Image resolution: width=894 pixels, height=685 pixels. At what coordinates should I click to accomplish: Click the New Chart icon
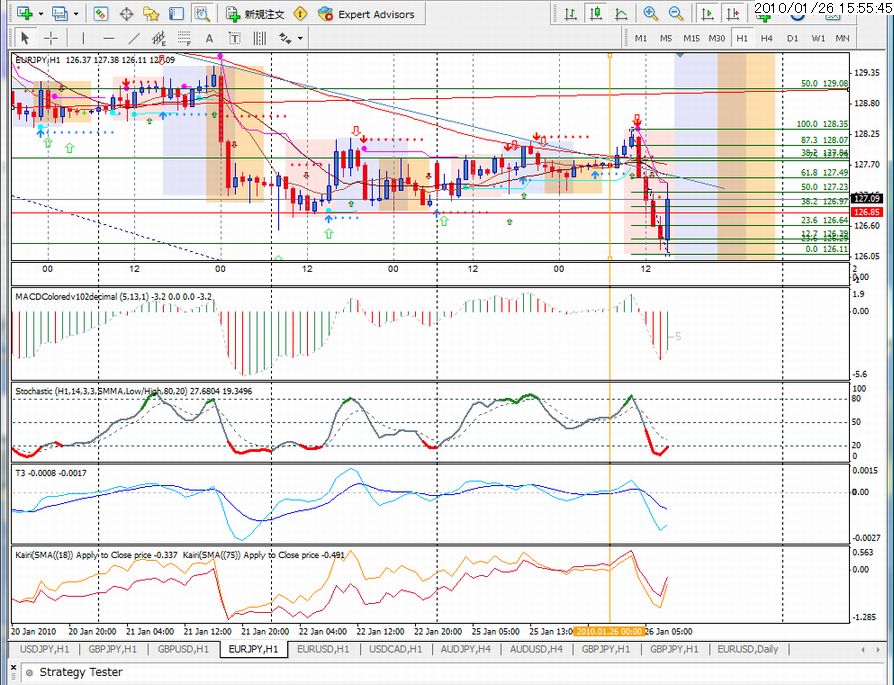point(25,14)
